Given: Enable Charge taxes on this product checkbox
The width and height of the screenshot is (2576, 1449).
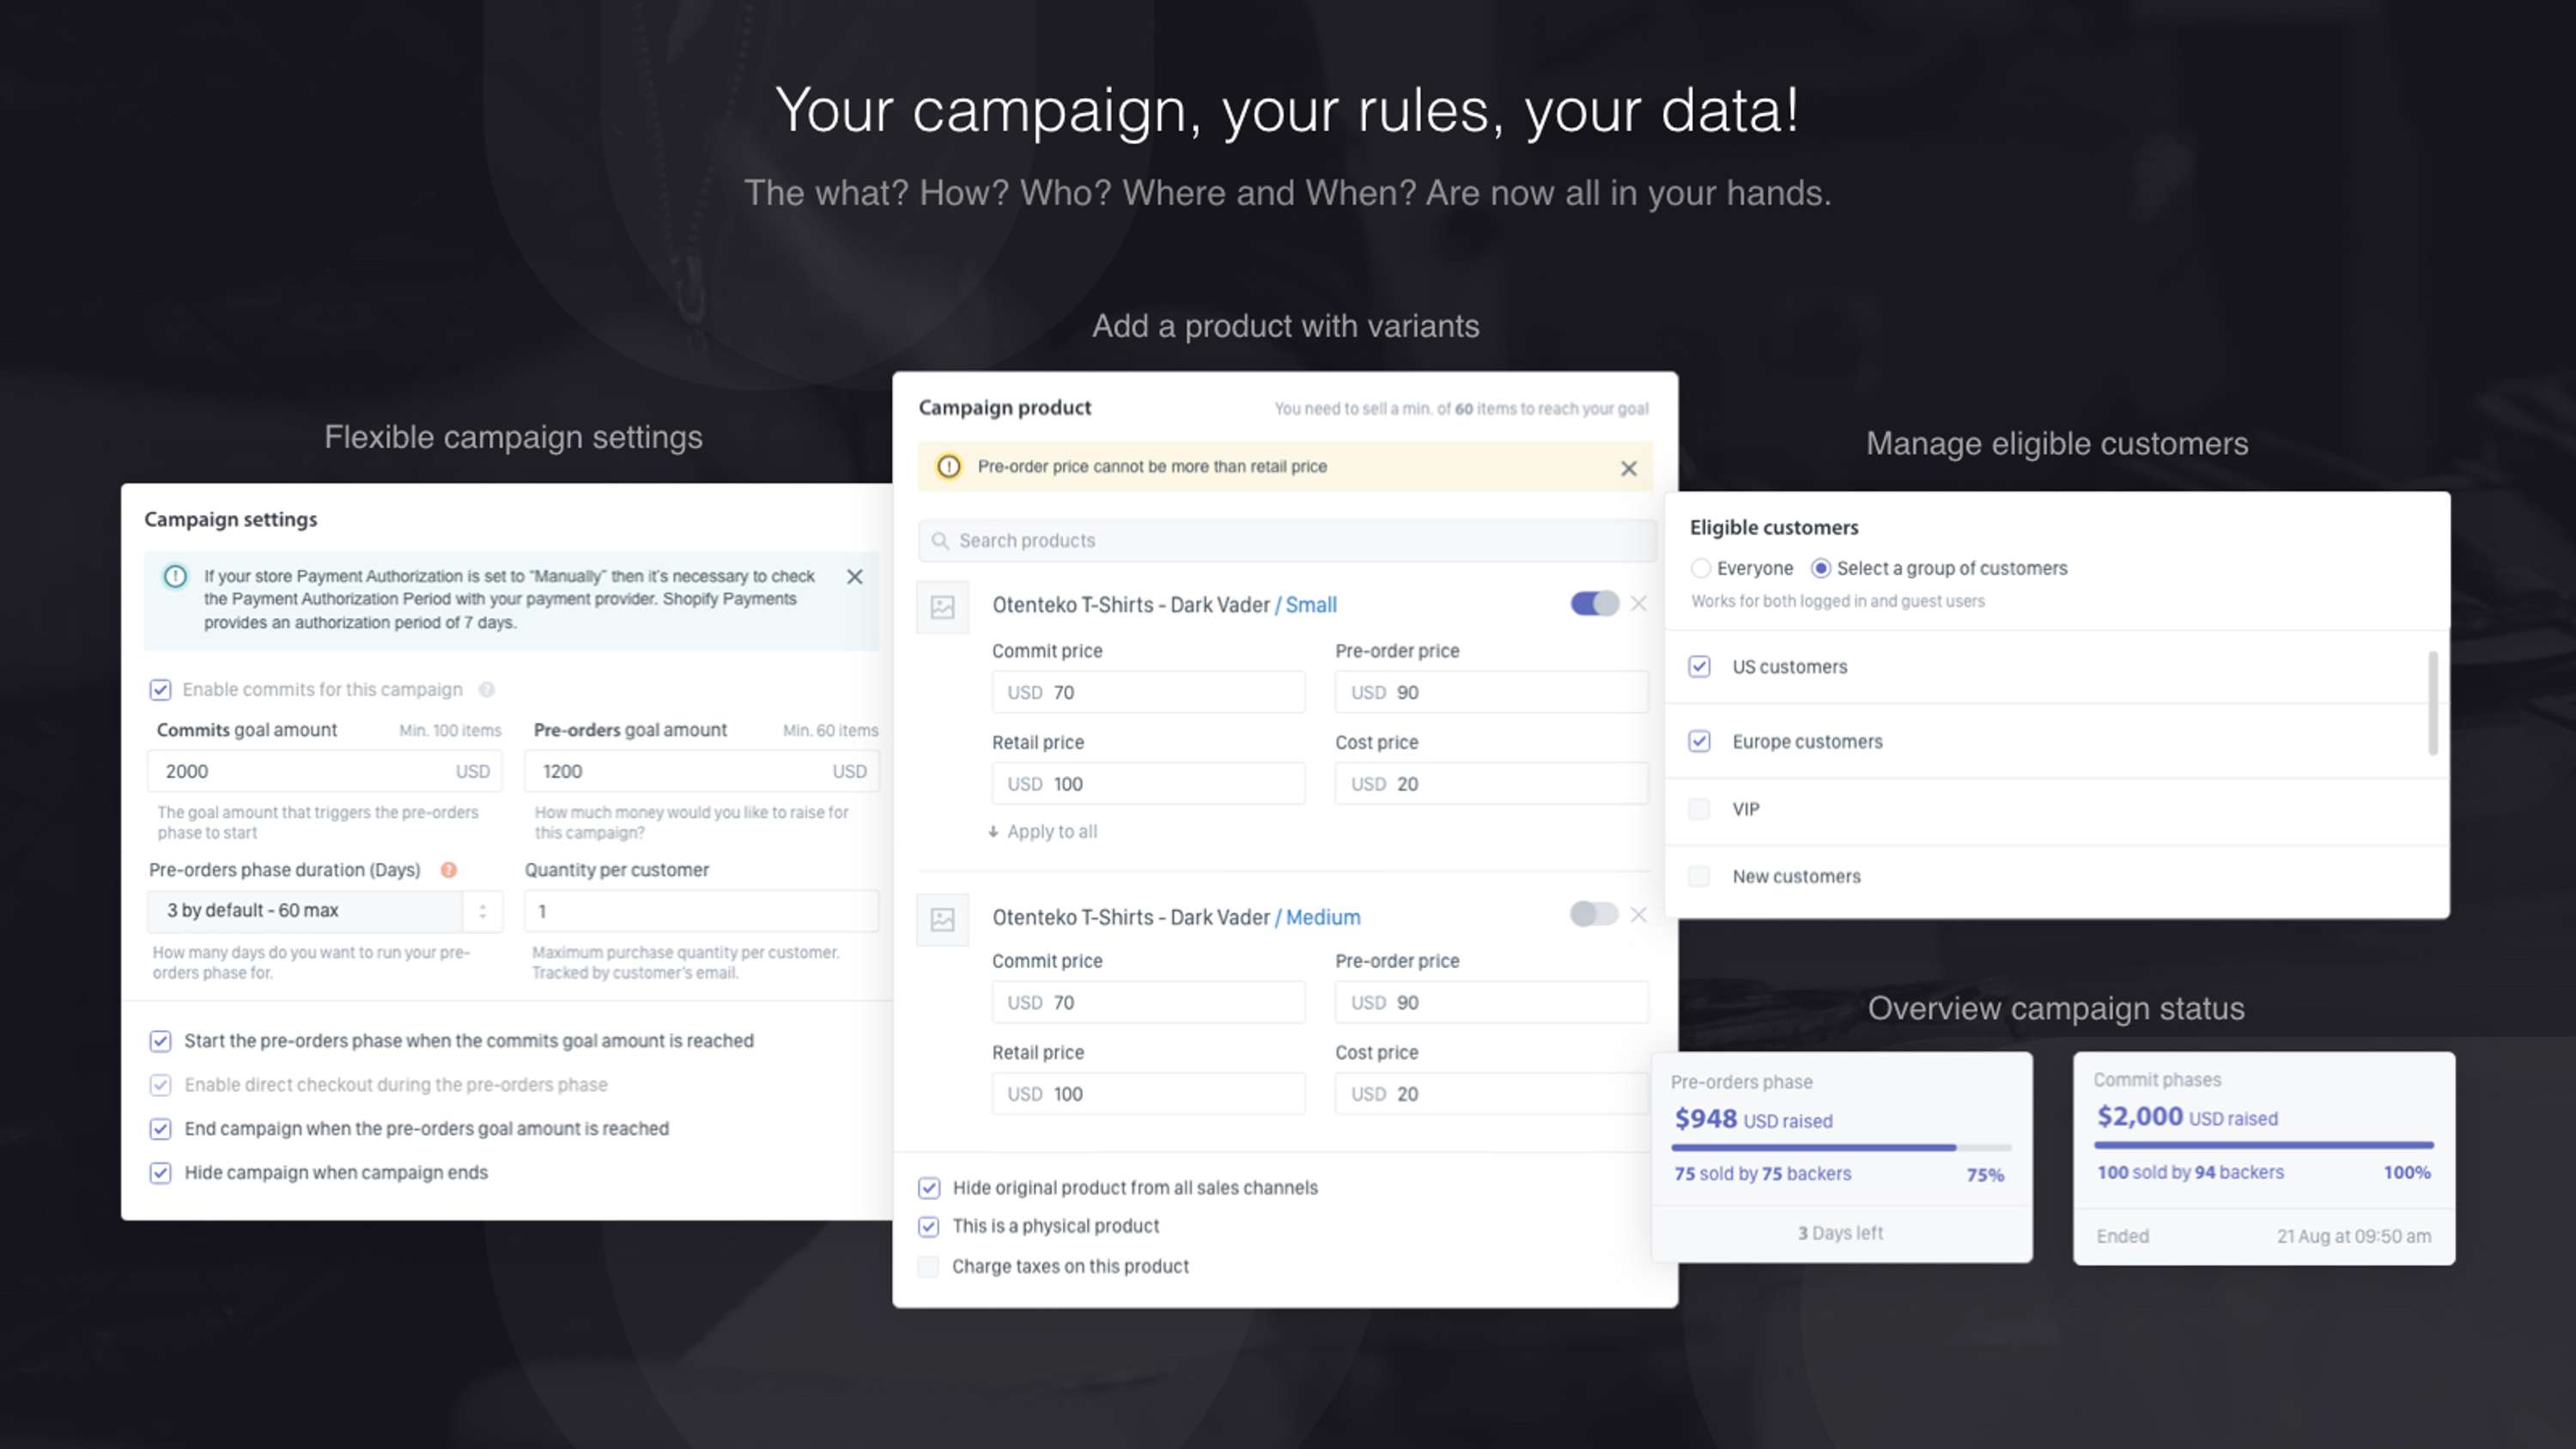Looking at the screenshot, I should pos(929,1267).
